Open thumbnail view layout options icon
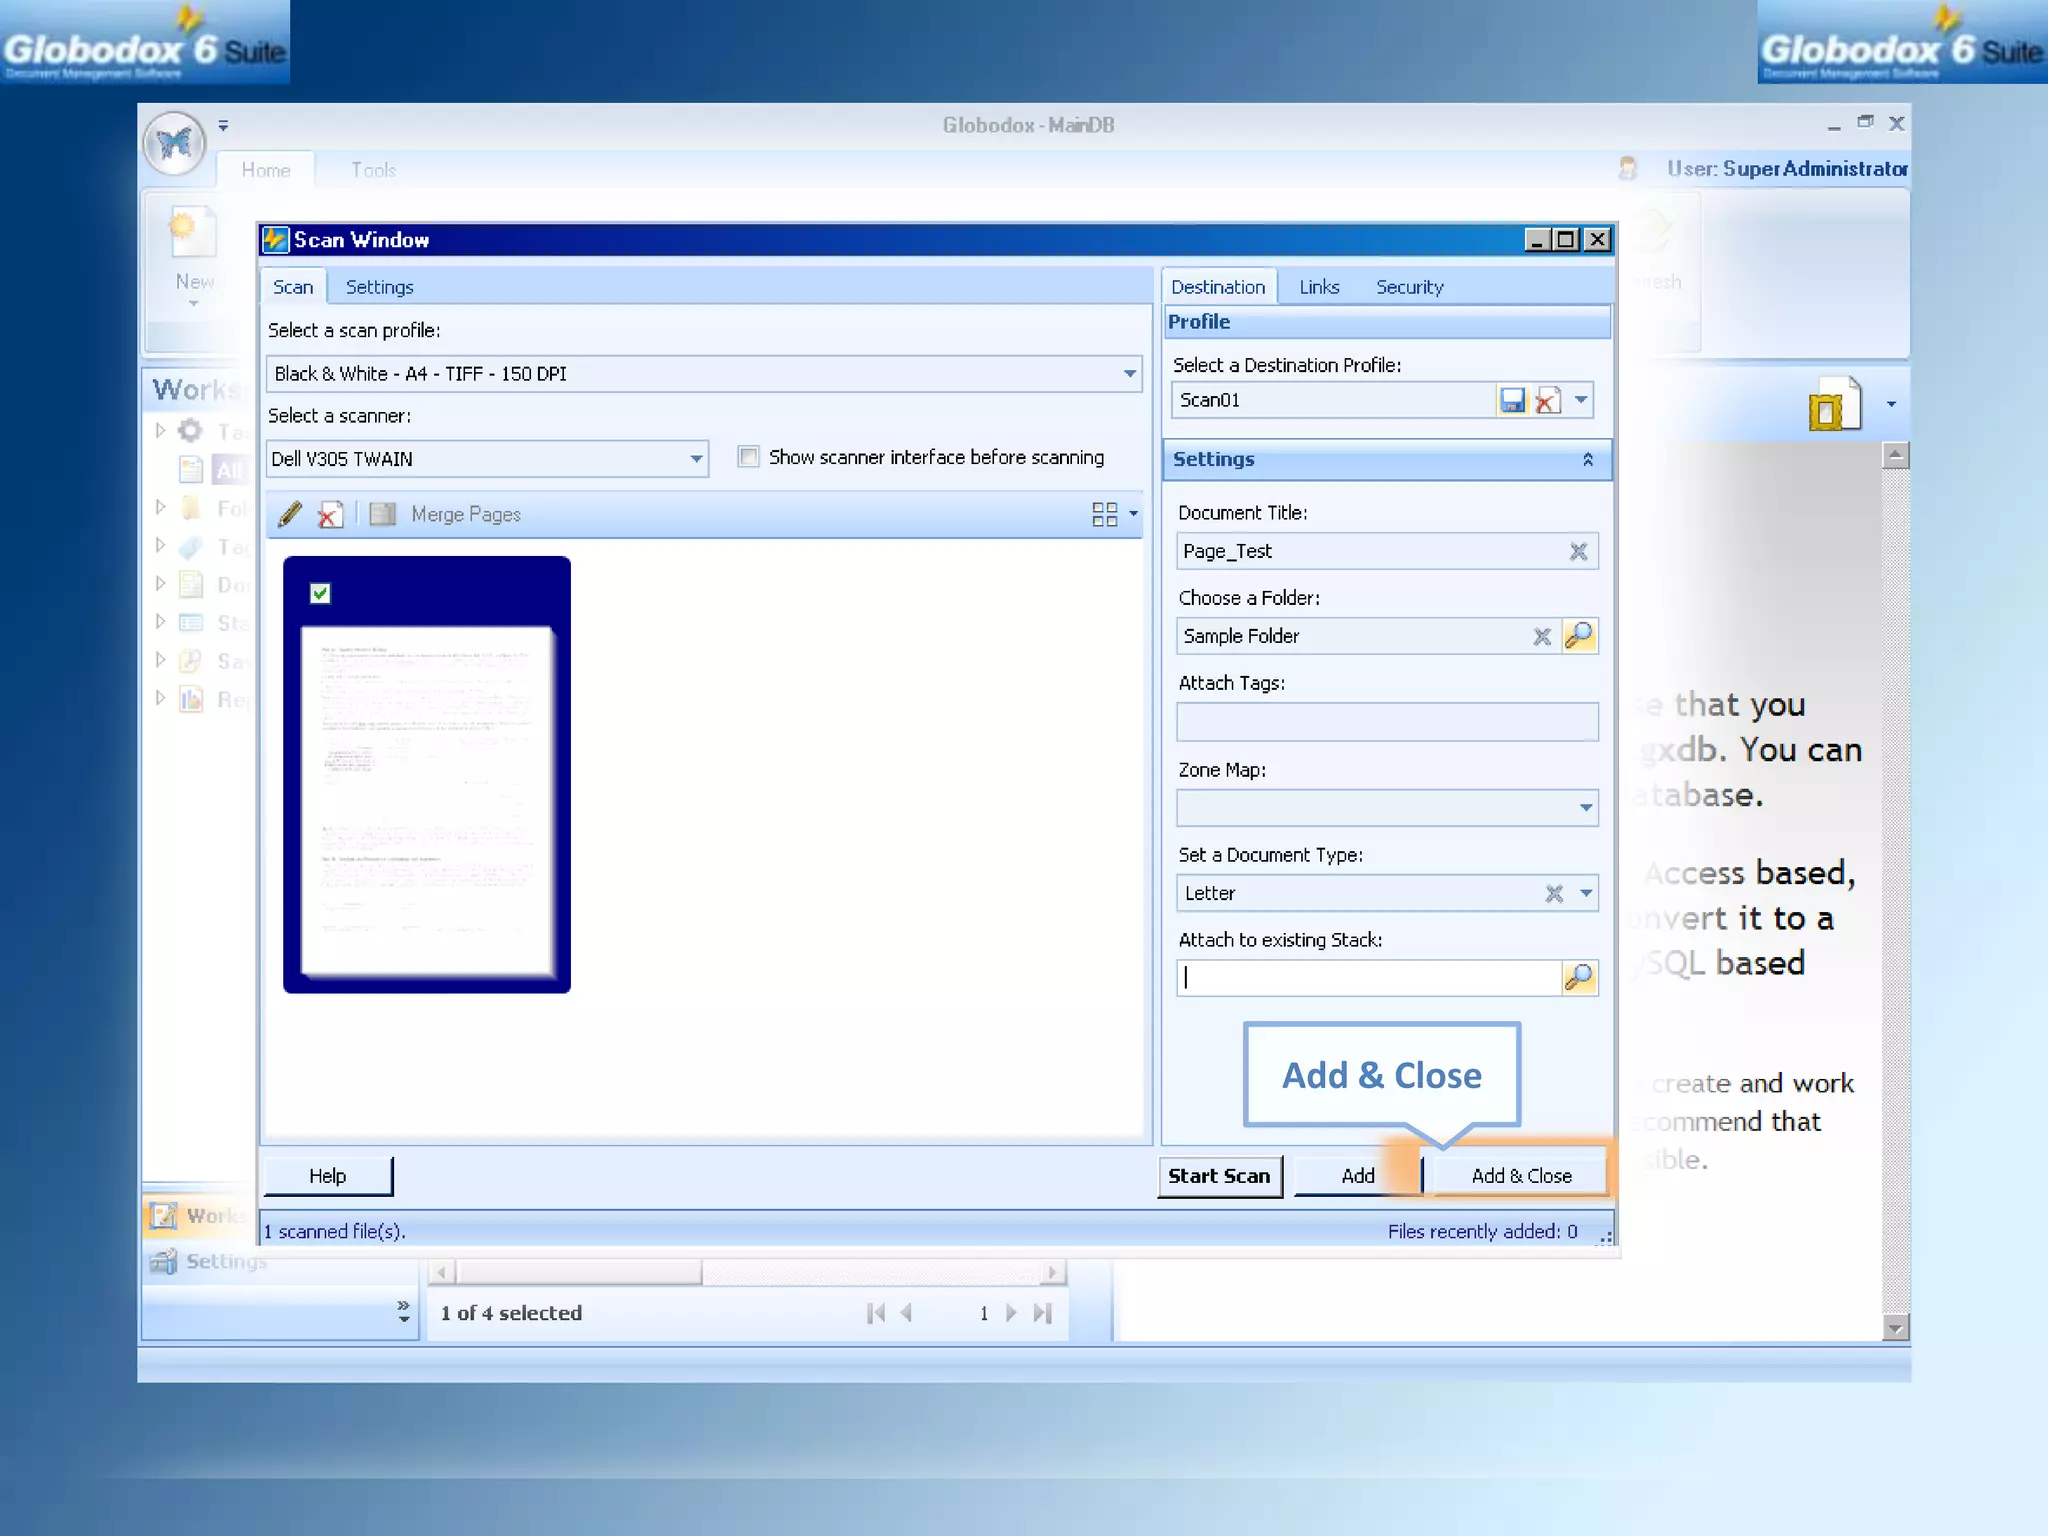Screen dimensions: 2048x1536 [1104, 514]
